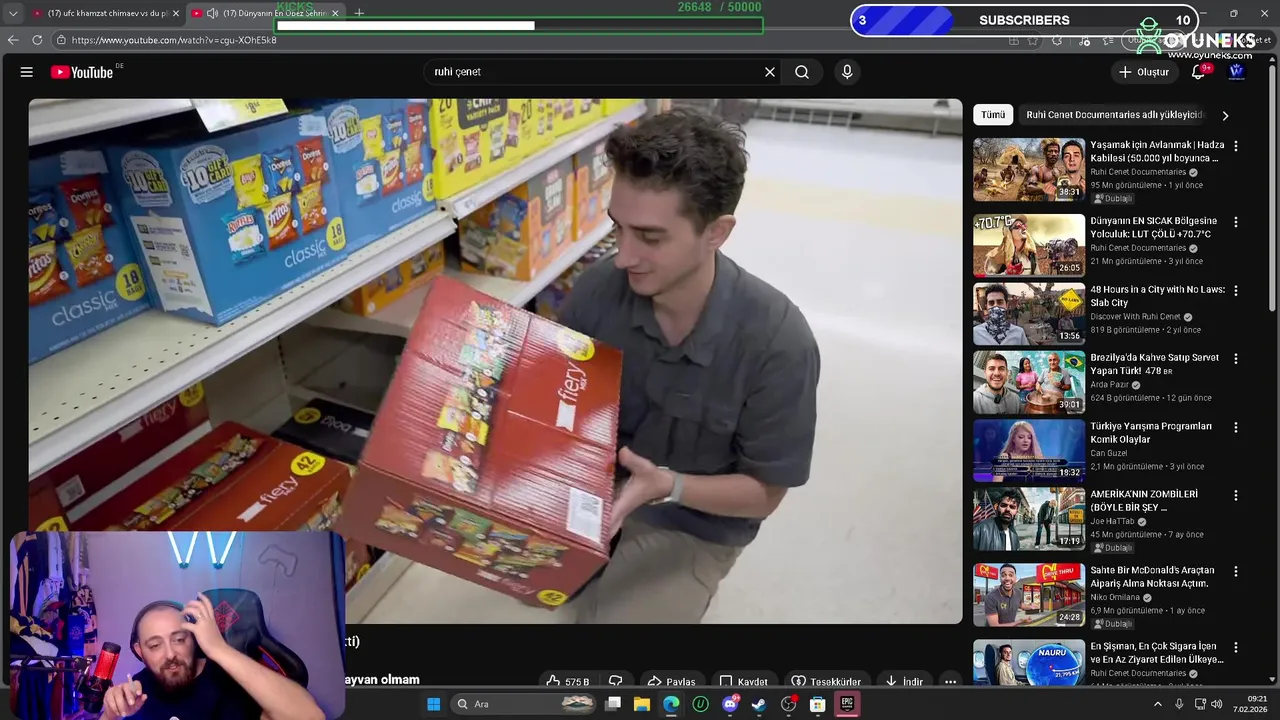Open Can Guzel channel link
The image size is (1280, 720).
pos(1109,453)
